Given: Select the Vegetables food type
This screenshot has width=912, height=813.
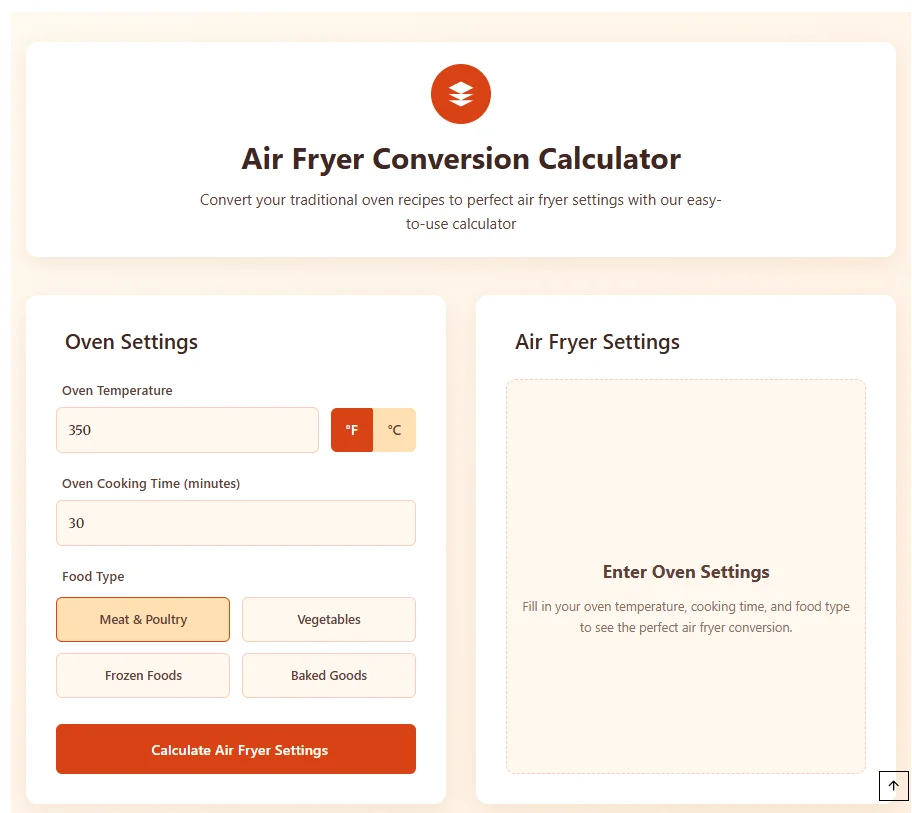Looking at the screenshot, I should 328,619.
